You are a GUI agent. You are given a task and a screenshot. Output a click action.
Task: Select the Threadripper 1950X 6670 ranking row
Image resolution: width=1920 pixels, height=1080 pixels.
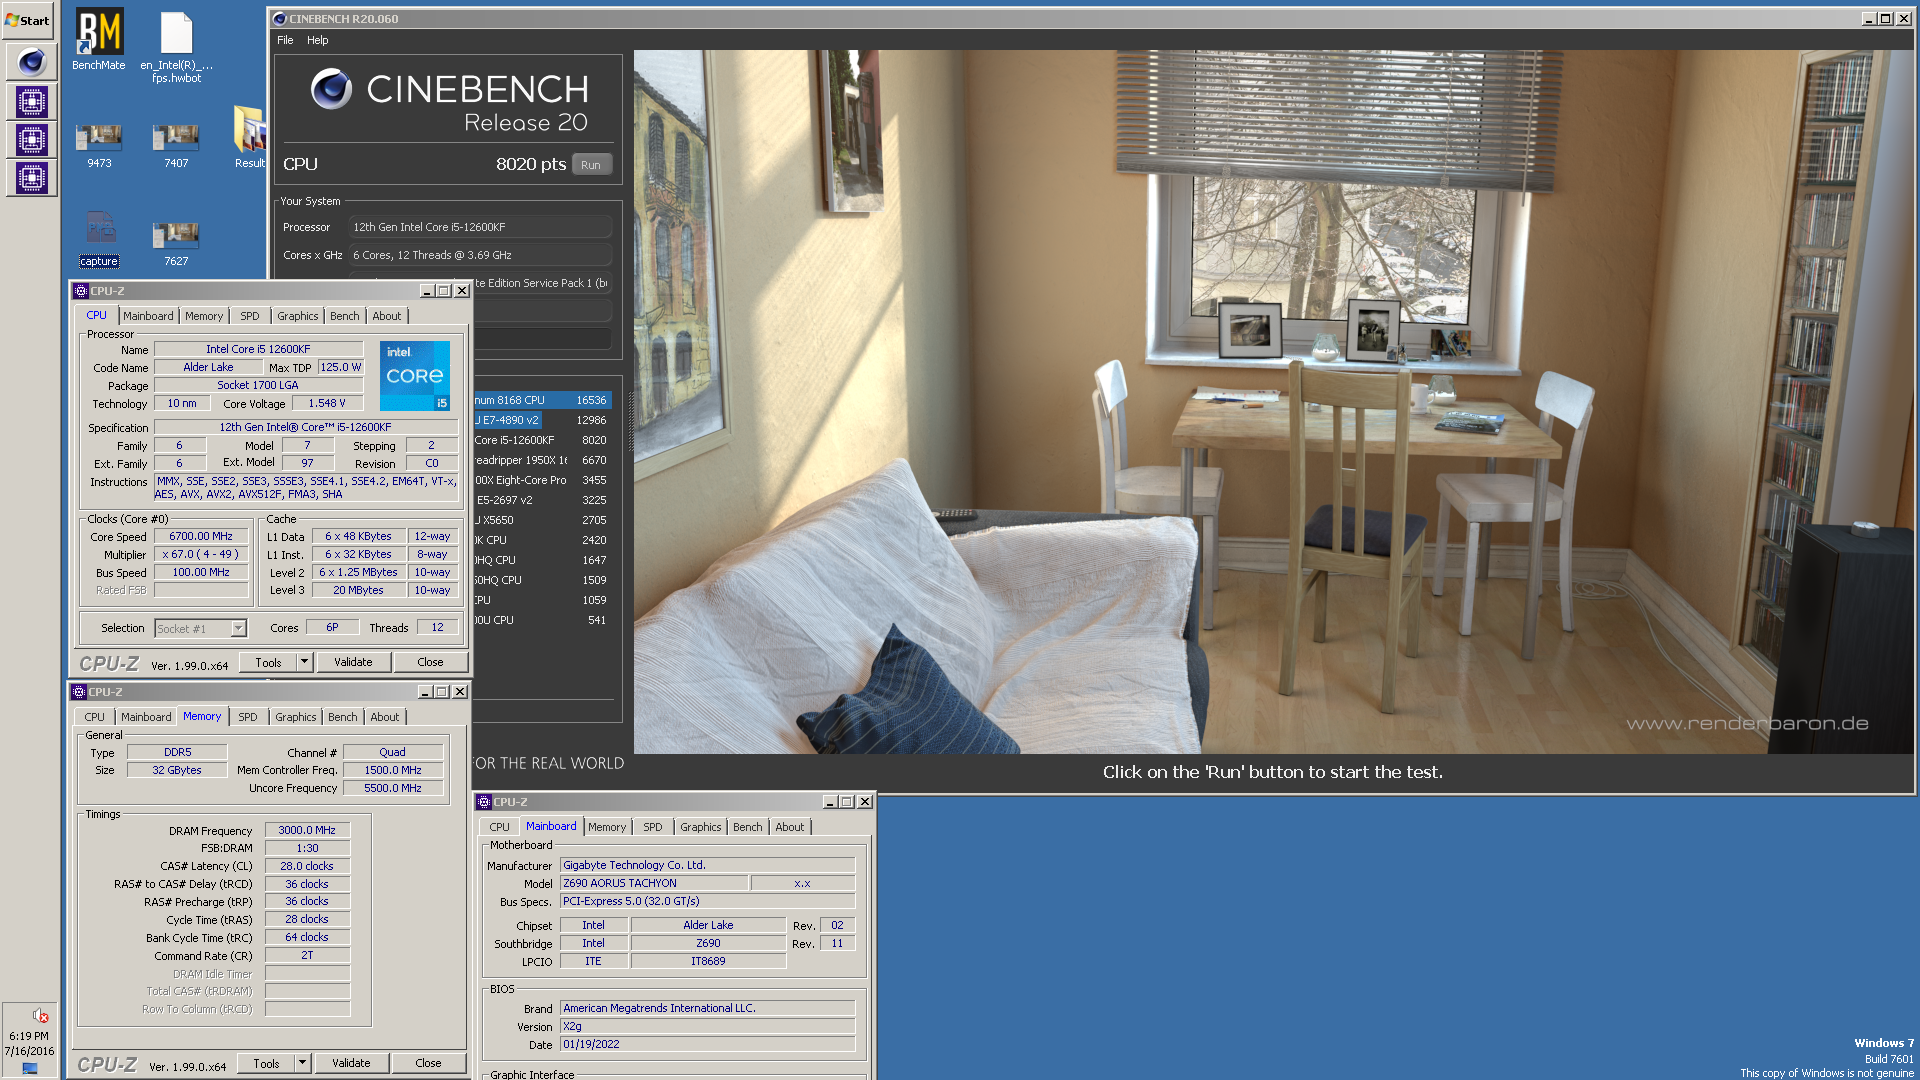point(541,460)
